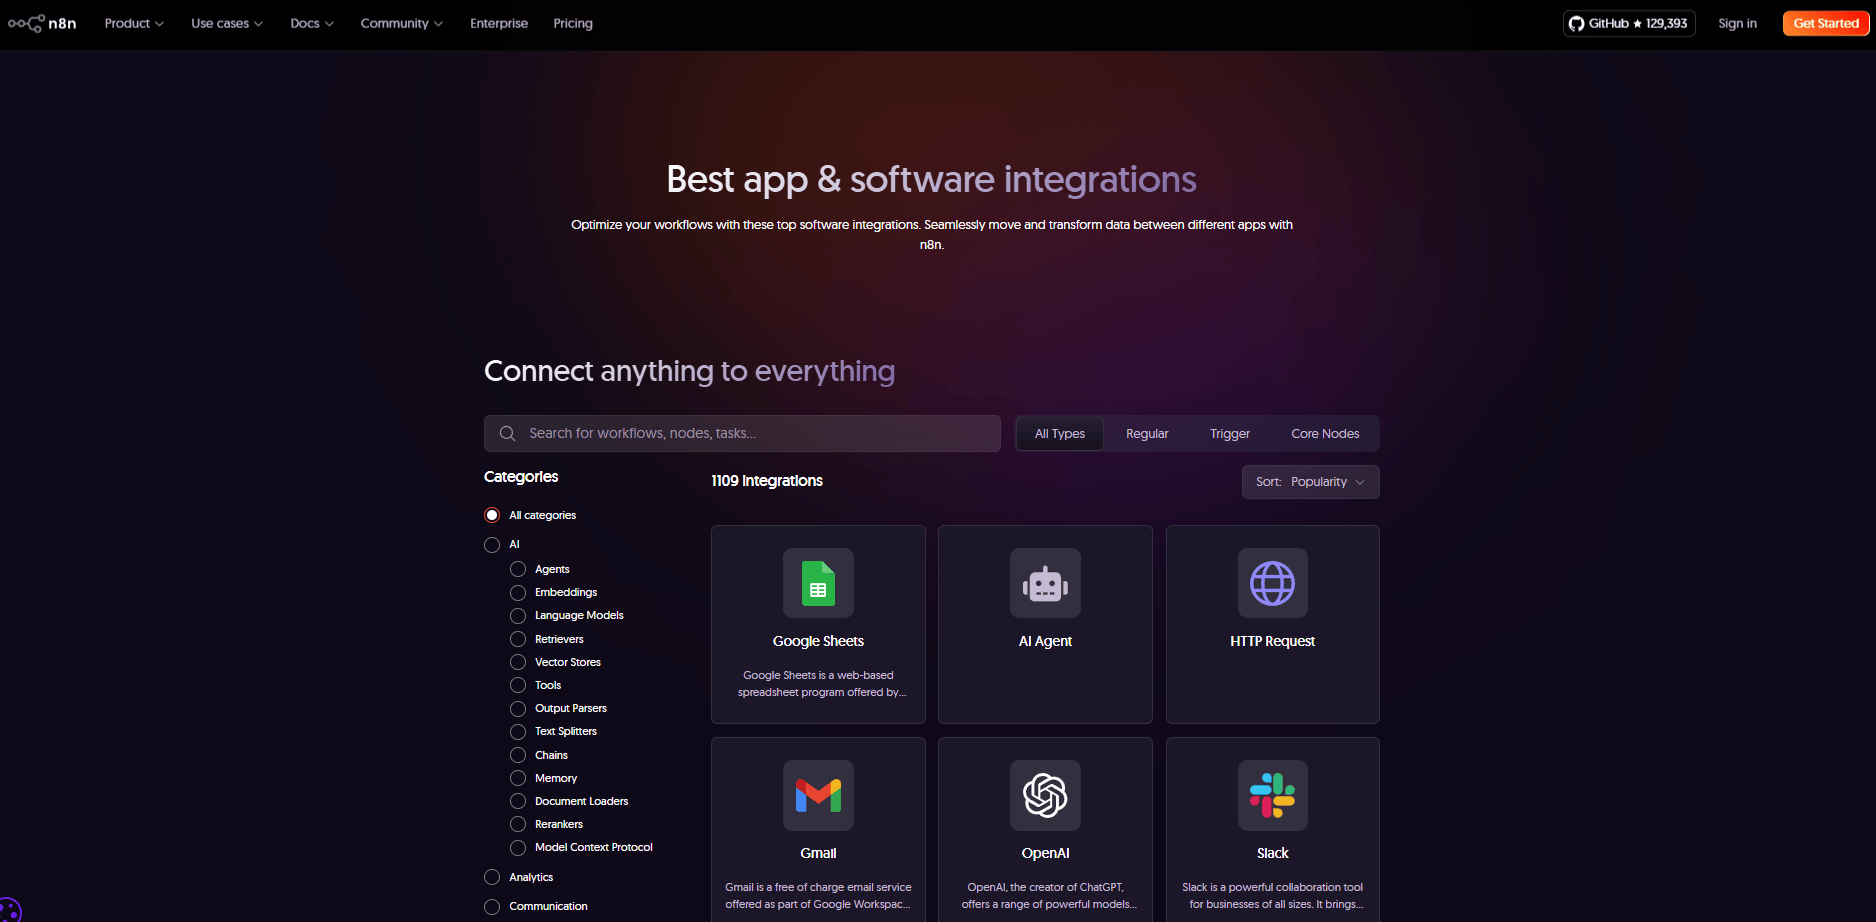Screen dimensions: 1876x922
Task: Expand the Product menu dropdown
Action: (134, 23)
